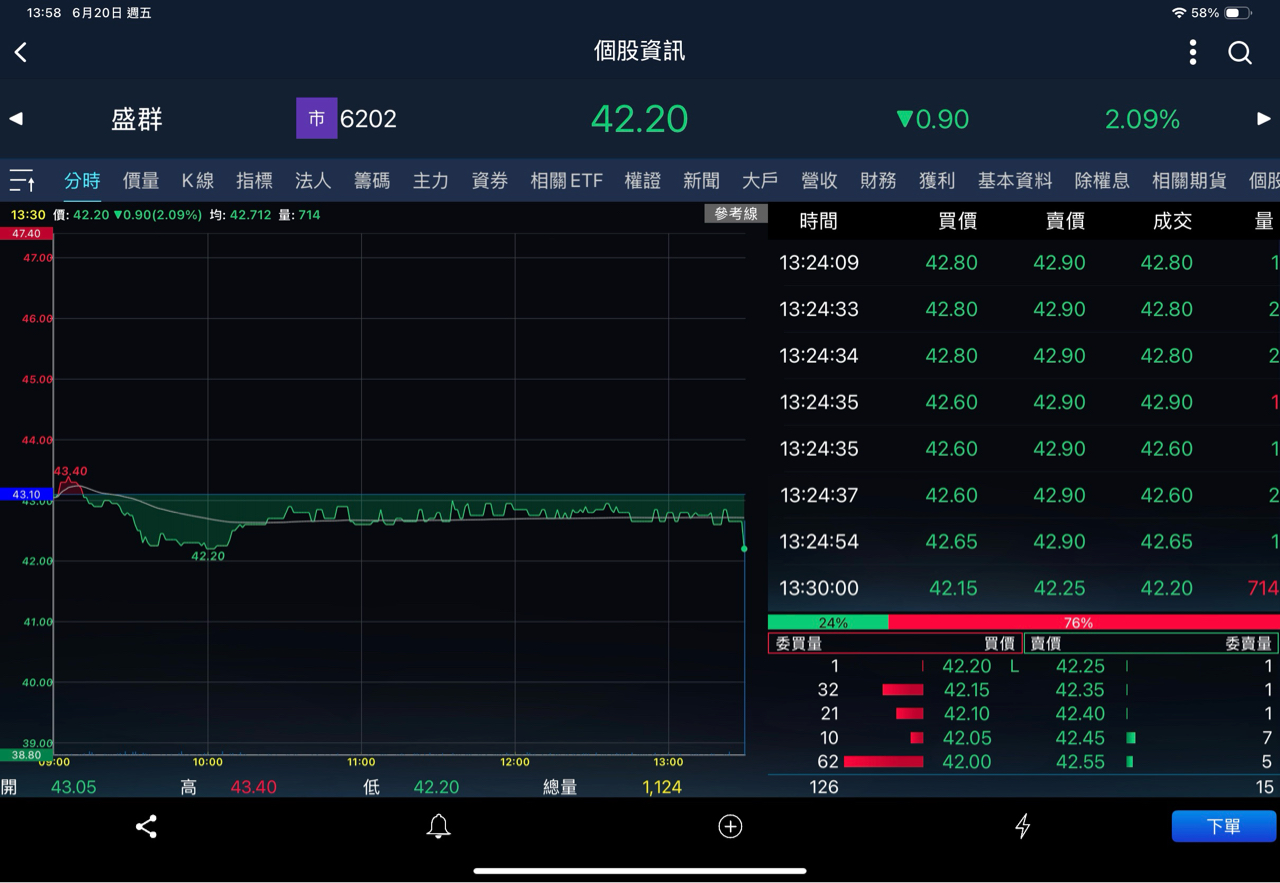Screen dimensions: 1280x883
Task: Switch to the K線 tab
Action: (198, 181)
